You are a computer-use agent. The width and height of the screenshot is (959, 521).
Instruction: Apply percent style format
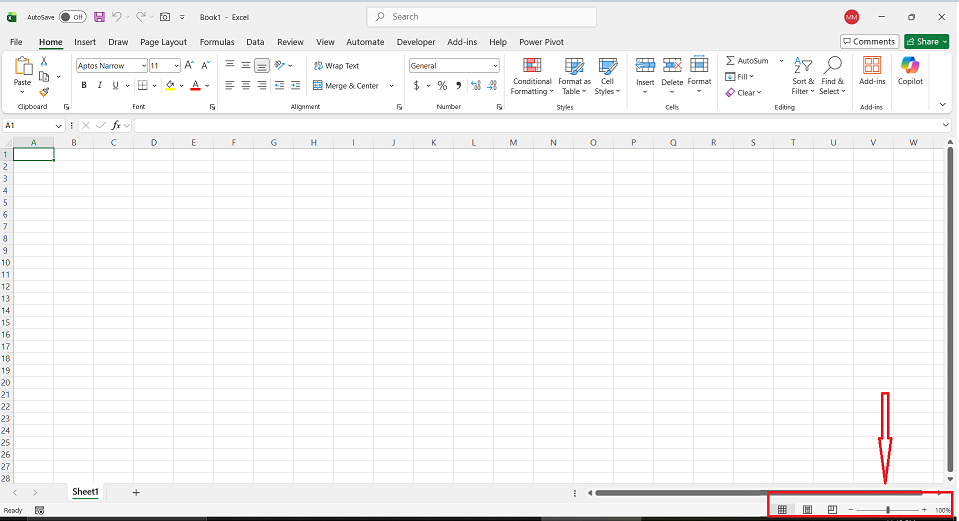(x=442, y=86)
